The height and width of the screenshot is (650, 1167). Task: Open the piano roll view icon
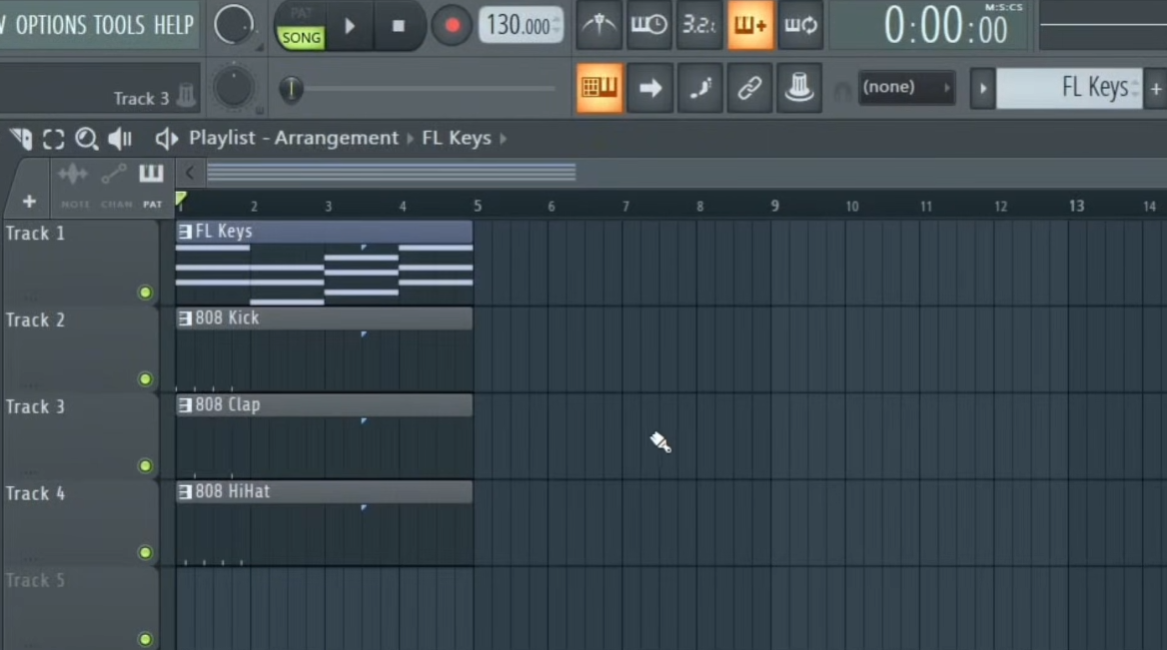pyautogui.click(x=599, y=88)
